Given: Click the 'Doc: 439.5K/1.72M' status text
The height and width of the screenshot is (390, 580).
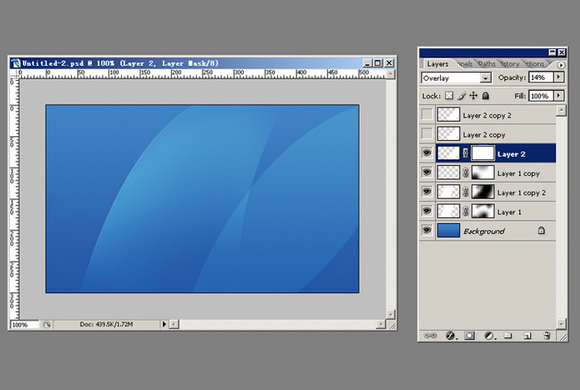Looking at the screenshot, I should [107, 325].
